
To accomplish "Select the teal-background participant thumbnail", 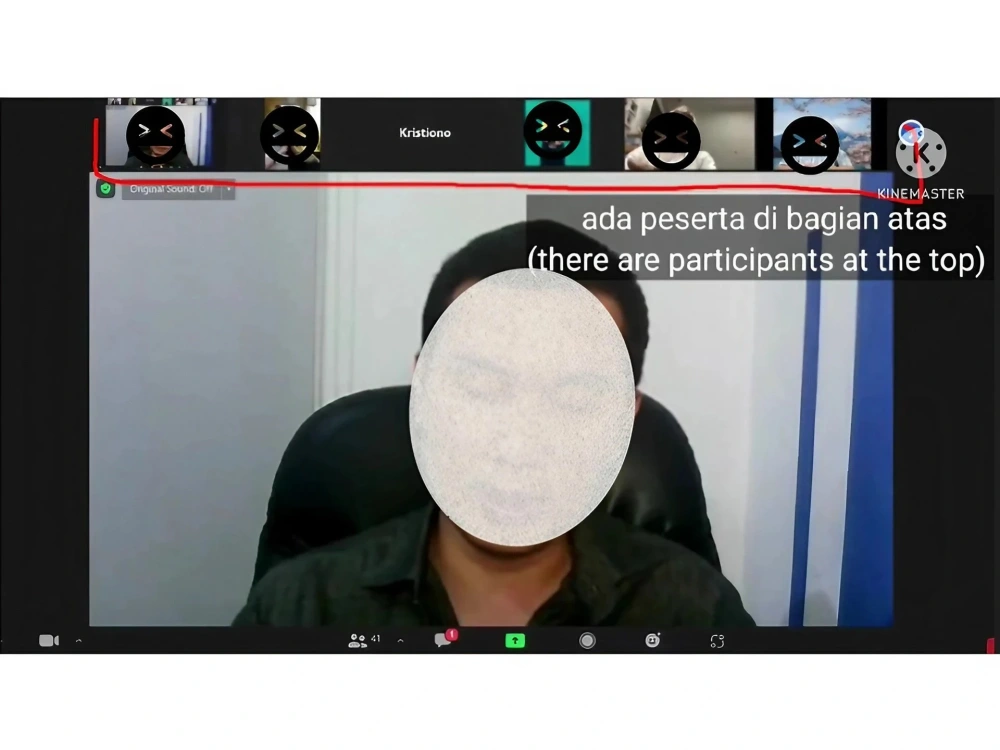I will 557,133.
